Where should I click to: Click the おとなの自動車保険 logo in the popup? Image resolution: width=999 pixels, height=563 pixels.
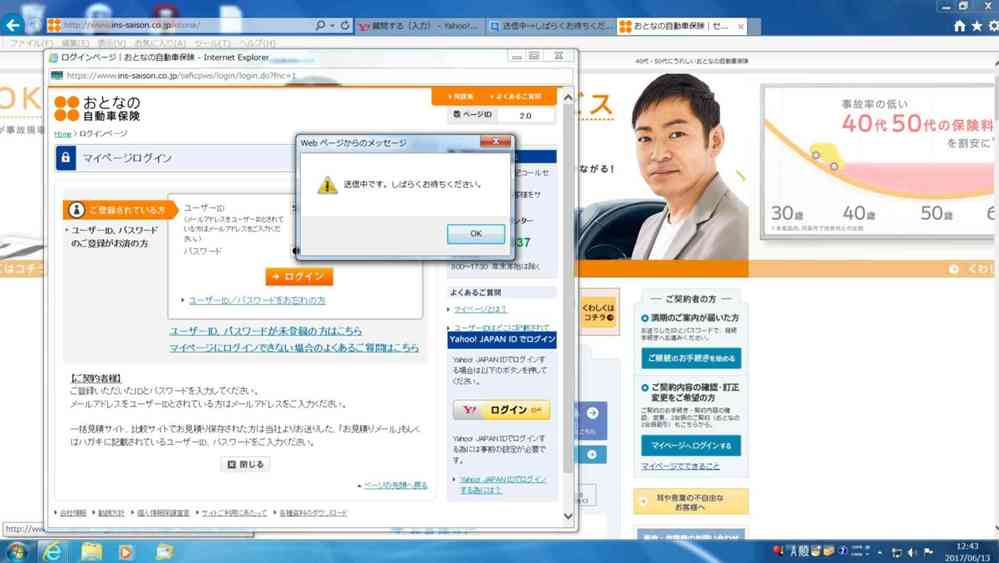[x=97, y=108]
